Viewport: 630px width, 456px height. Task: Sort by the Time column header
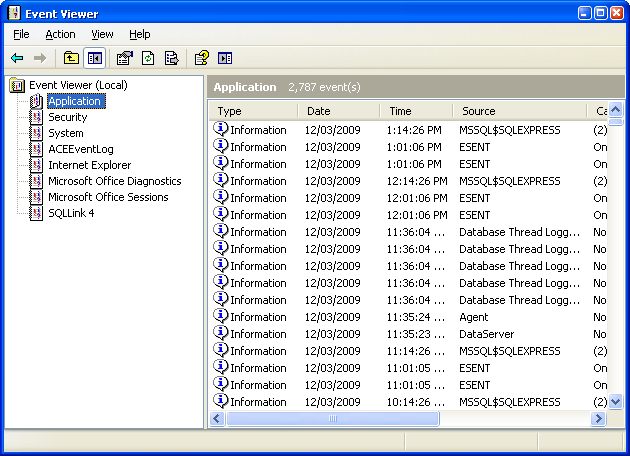coord(416,111)
